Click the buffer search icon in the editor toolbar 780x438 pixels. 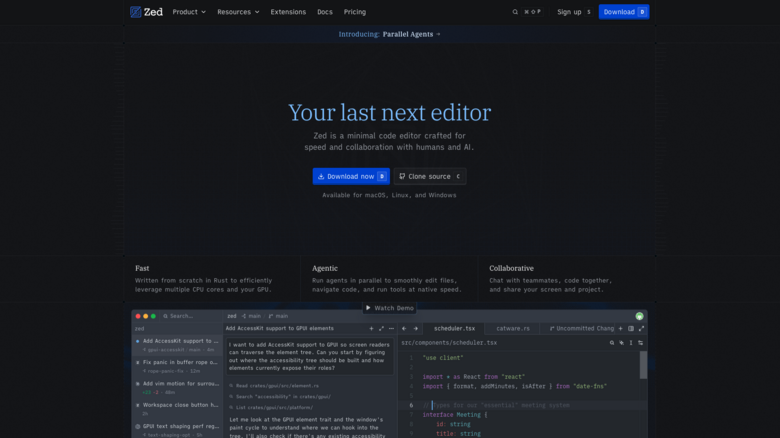coord(612,343)
